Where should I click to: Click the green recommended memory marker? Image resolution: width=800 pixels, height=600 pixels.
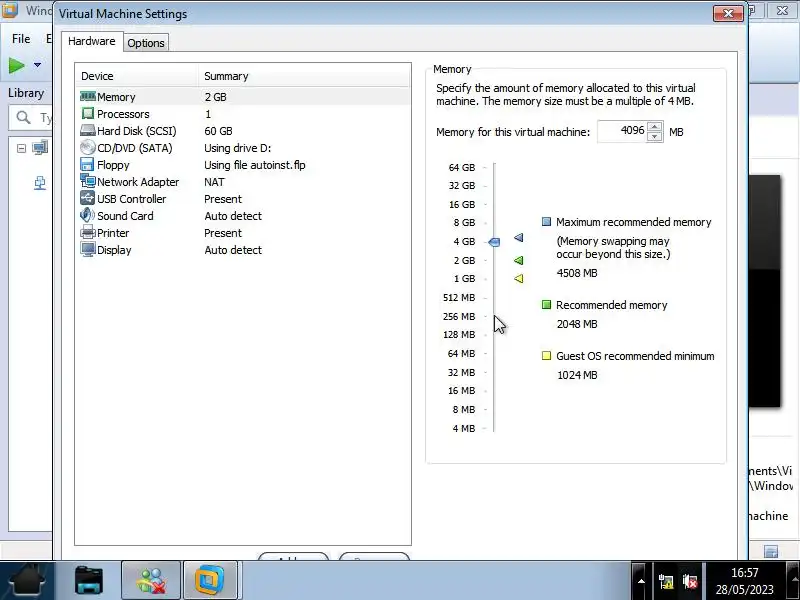pos(518,260)
